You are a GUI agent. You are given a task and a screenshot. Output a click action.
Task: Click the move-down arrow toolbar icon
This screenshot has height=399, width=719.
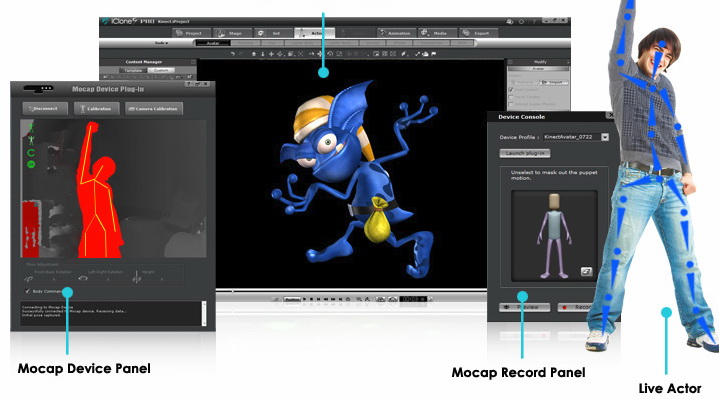coord(262,54)
